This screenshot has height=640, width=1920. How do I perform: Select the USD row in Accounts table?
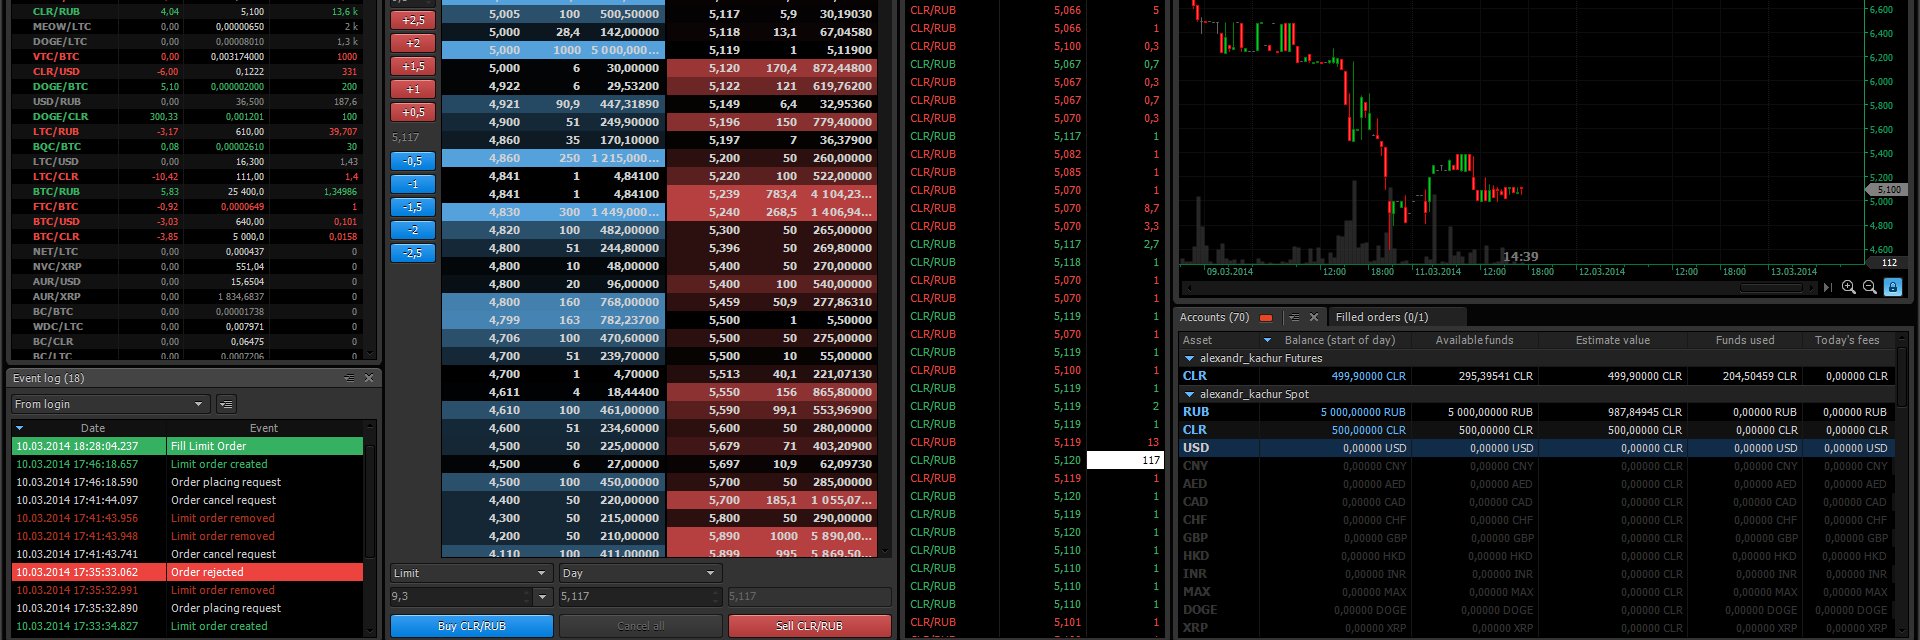1536,448
